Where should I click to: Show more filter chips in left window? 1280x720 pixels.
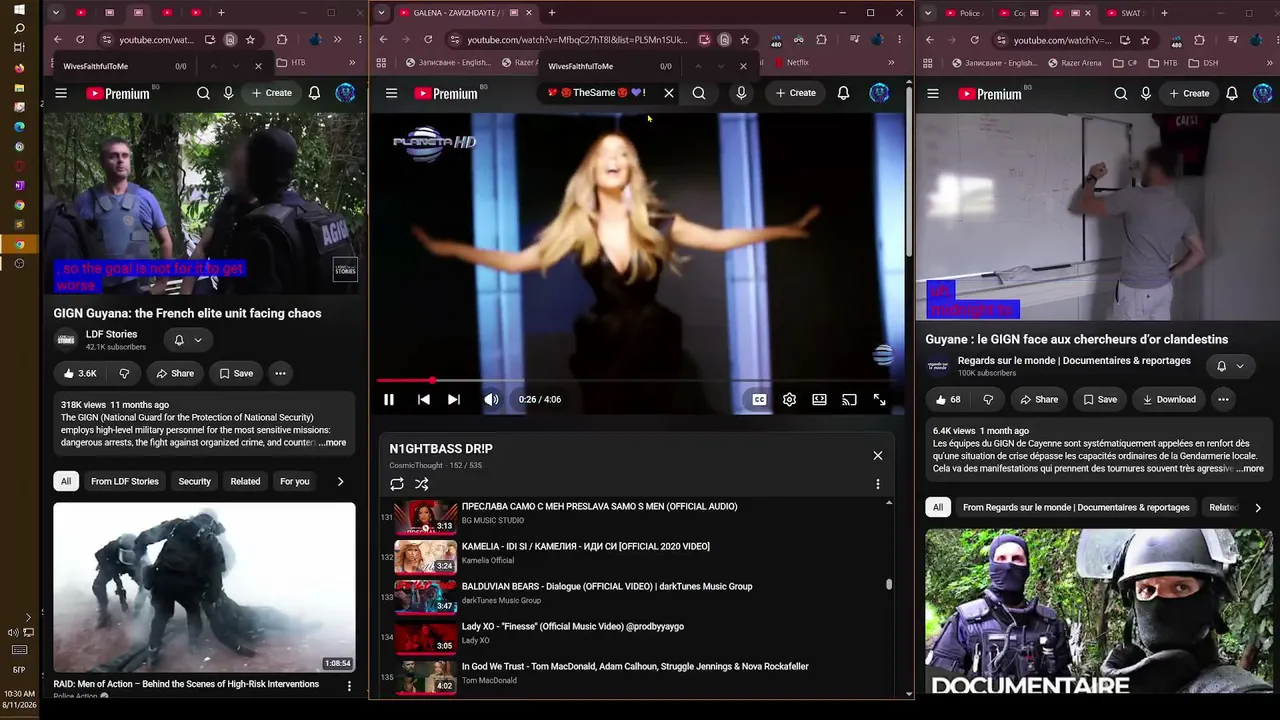pyautogui.click(x=340, y=481)
